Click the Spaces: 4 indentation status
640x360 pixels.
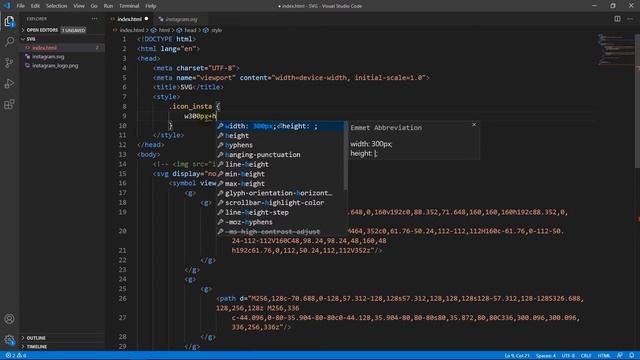(x=546, y=356)
